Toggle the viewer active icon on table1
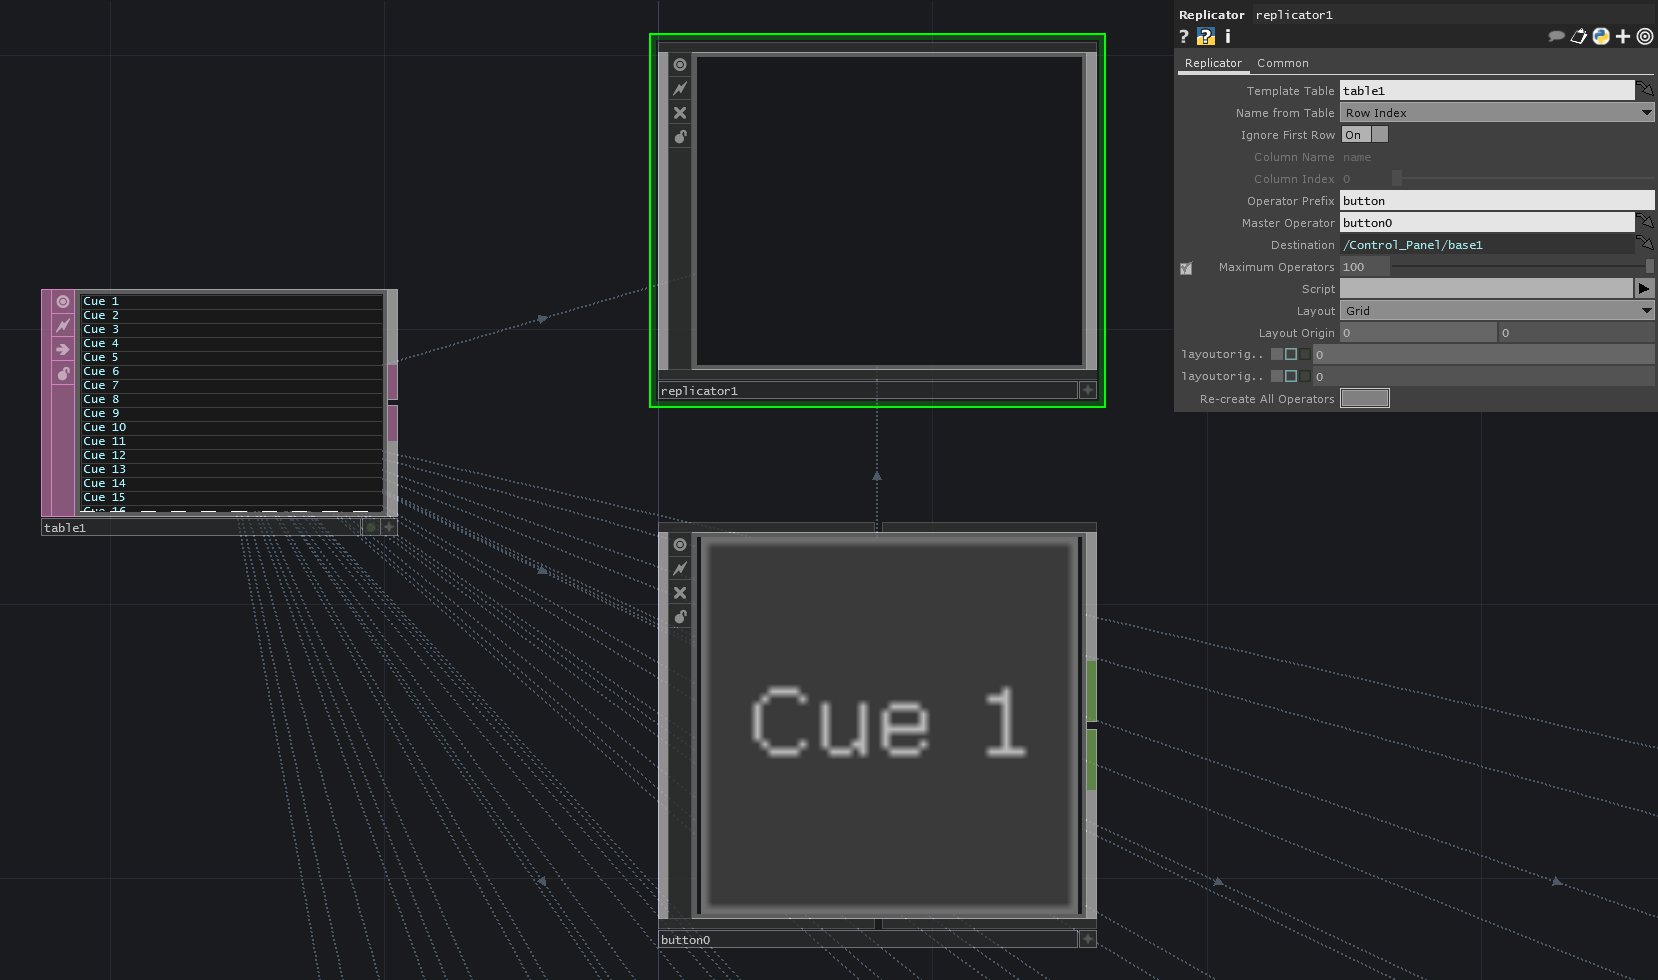The width and height of the screenshot is (1658, 980). pos(63,302)
